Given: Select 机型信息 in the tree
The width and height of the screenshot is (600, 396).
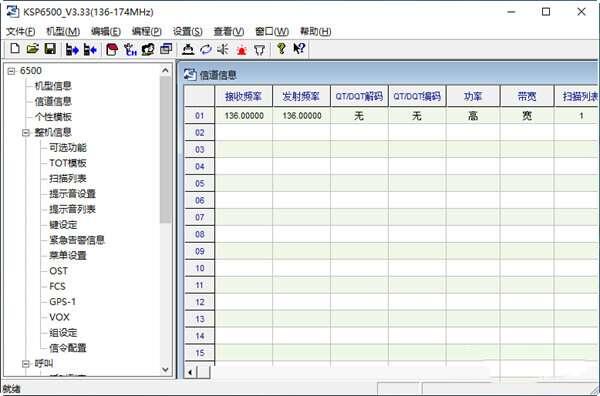Looking at the screenshot, I should click(x=53, y=86).
